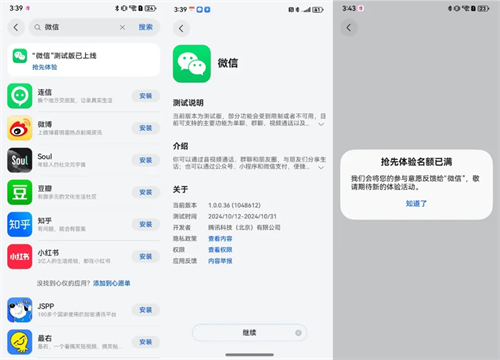Open the 查看内容 privacy policy link
Viewport: 500px width, 360px height.
tap(220, 239)
